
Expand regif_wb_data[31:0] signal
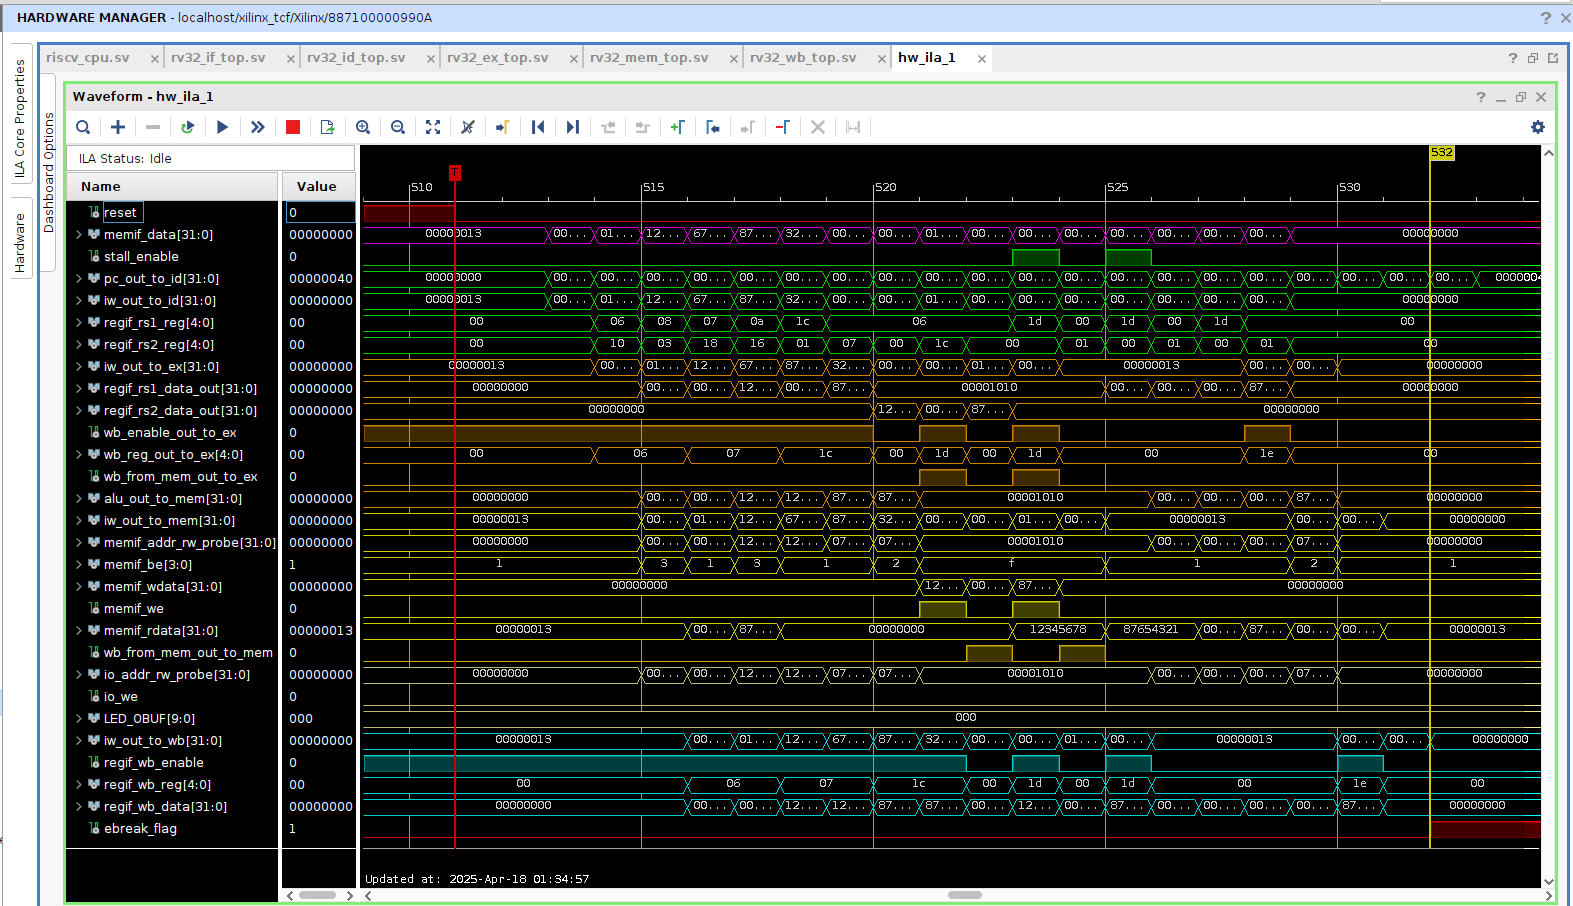tap(79, 807)
